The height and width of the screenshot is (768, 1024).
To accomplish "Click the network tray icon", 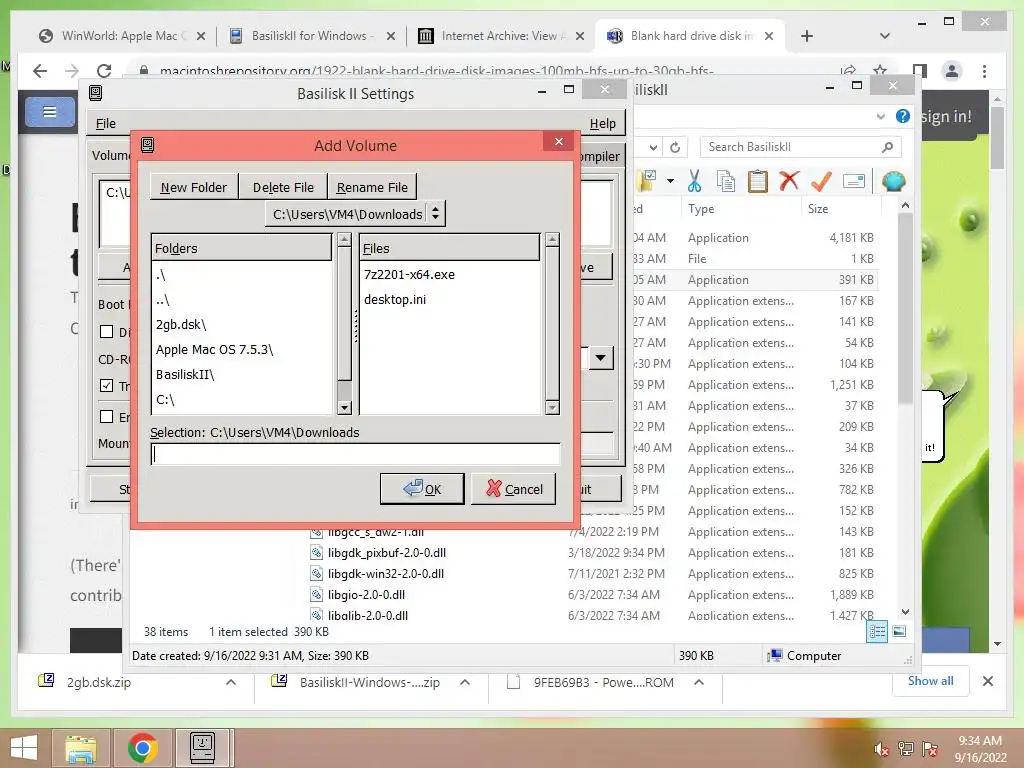I will click(905, 748).
